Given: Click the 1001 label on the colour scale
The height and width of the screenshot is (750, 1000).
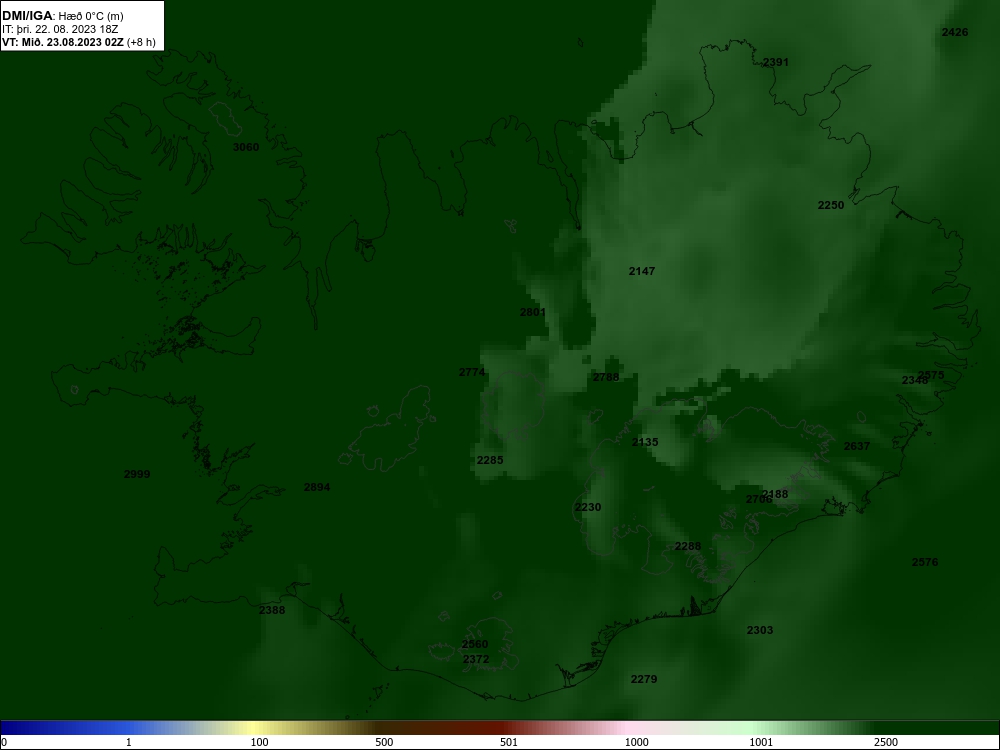Looking at the screenshot, I should click(761, 742).
